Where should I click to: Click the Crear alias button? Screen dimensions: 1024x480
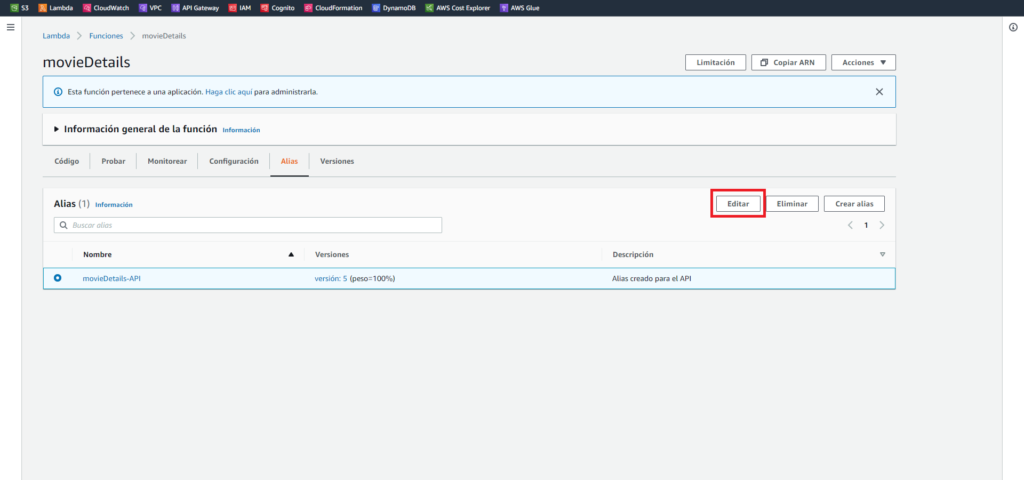coord(854,203)
